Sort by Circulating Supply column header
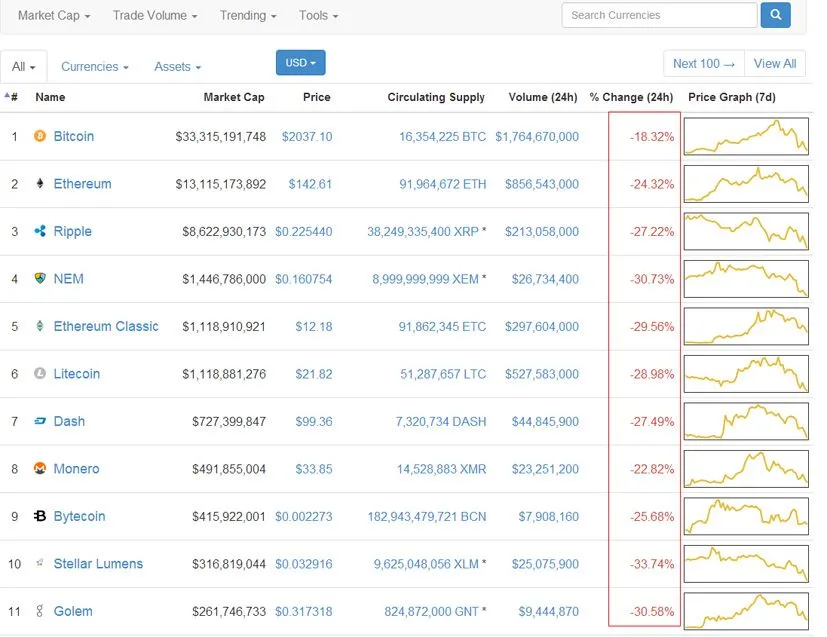Image resolution: width=827 pixels, height=637 pixels. coord(436,97)
